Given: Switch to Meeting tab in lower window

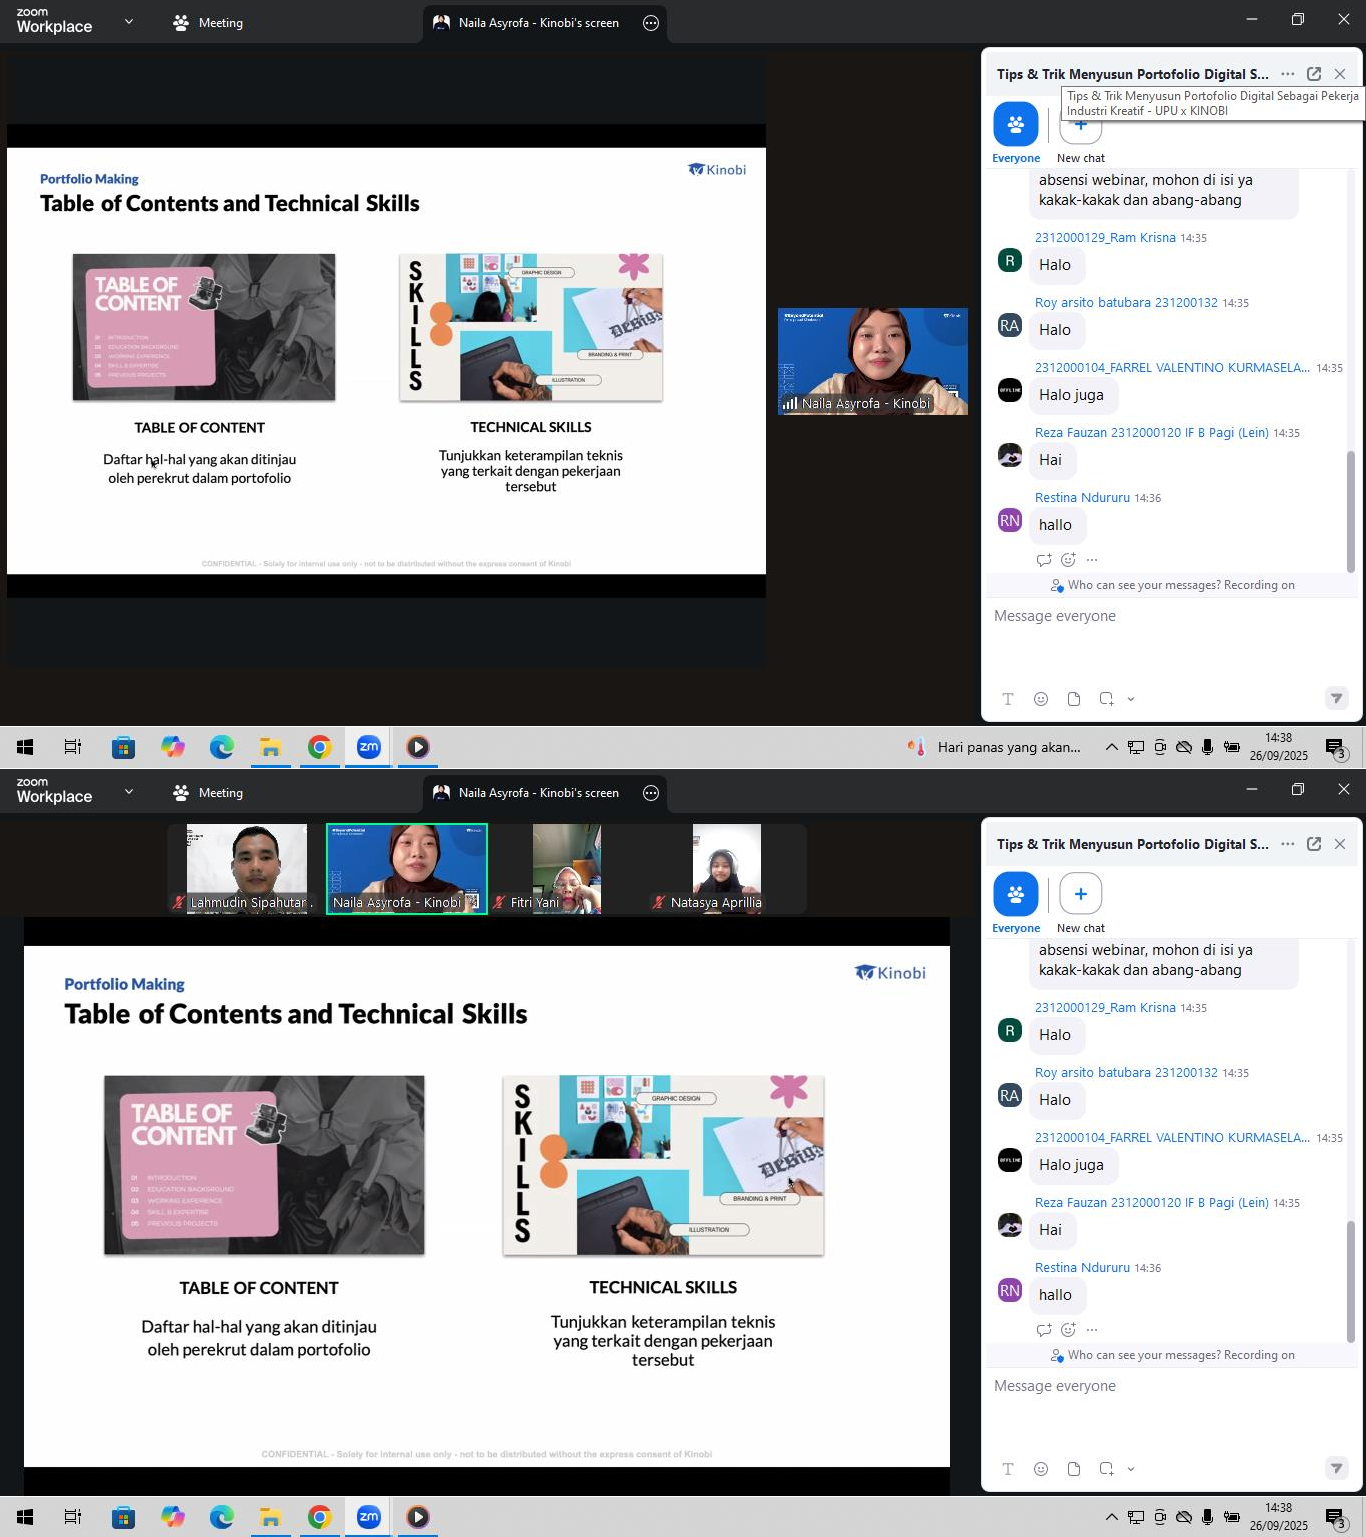Looking at the screenshot, I should (209, 793).
